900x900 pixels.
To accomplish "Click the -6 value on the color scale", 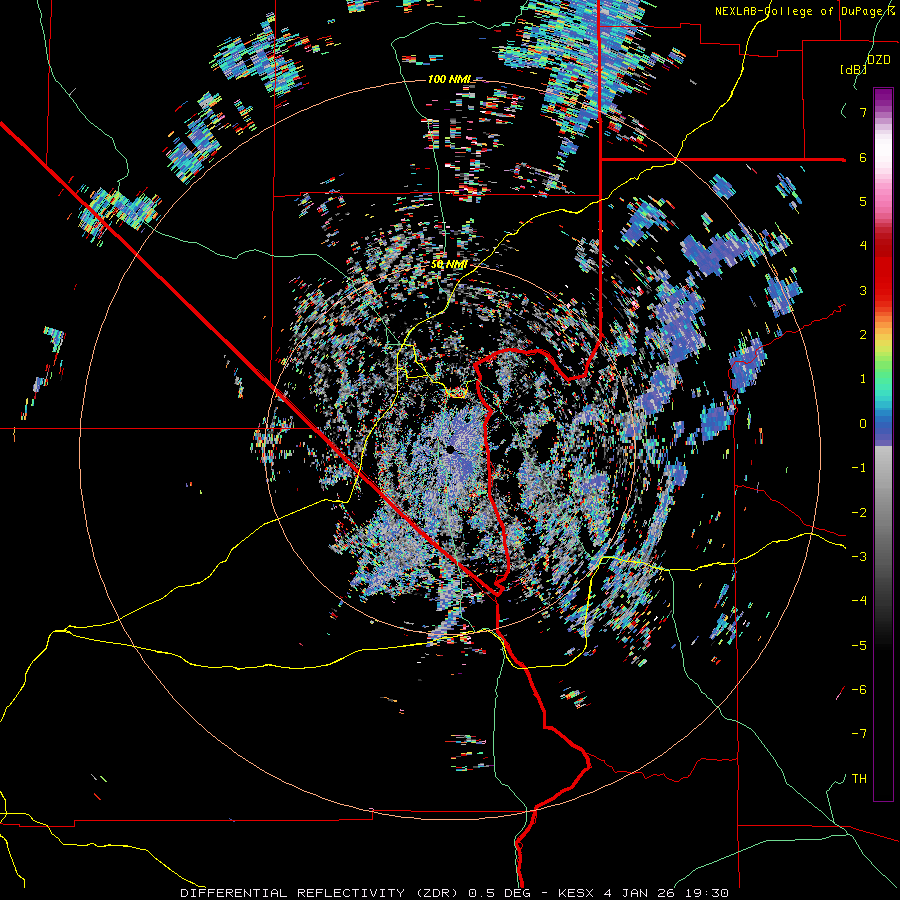I will pyautogui.click(x=859, y=690).
